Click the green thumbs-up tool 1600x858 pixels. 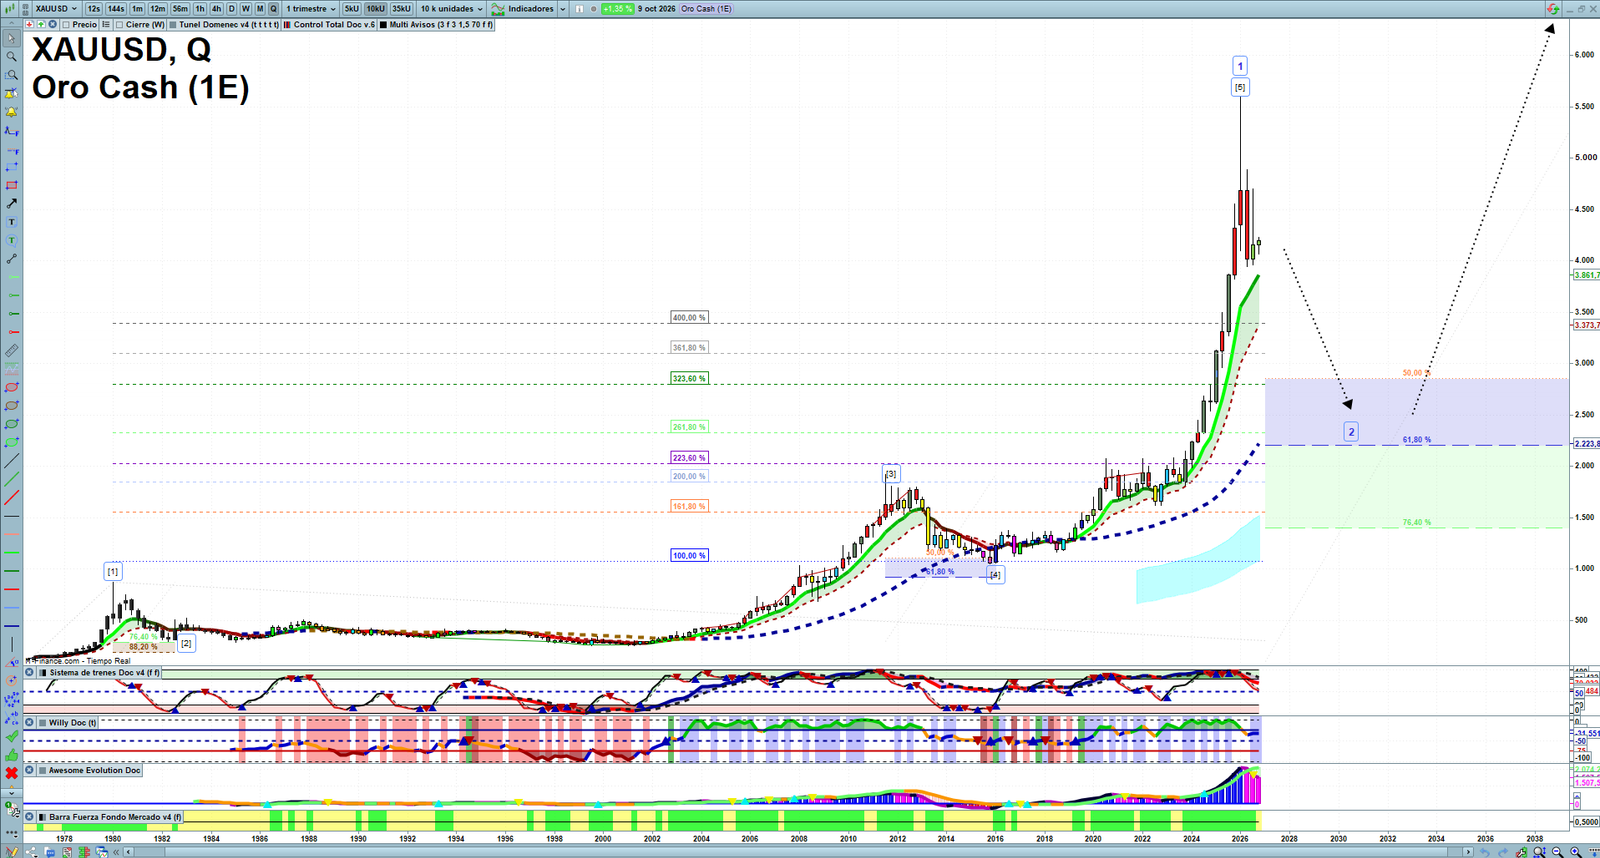tap(11, 756)
